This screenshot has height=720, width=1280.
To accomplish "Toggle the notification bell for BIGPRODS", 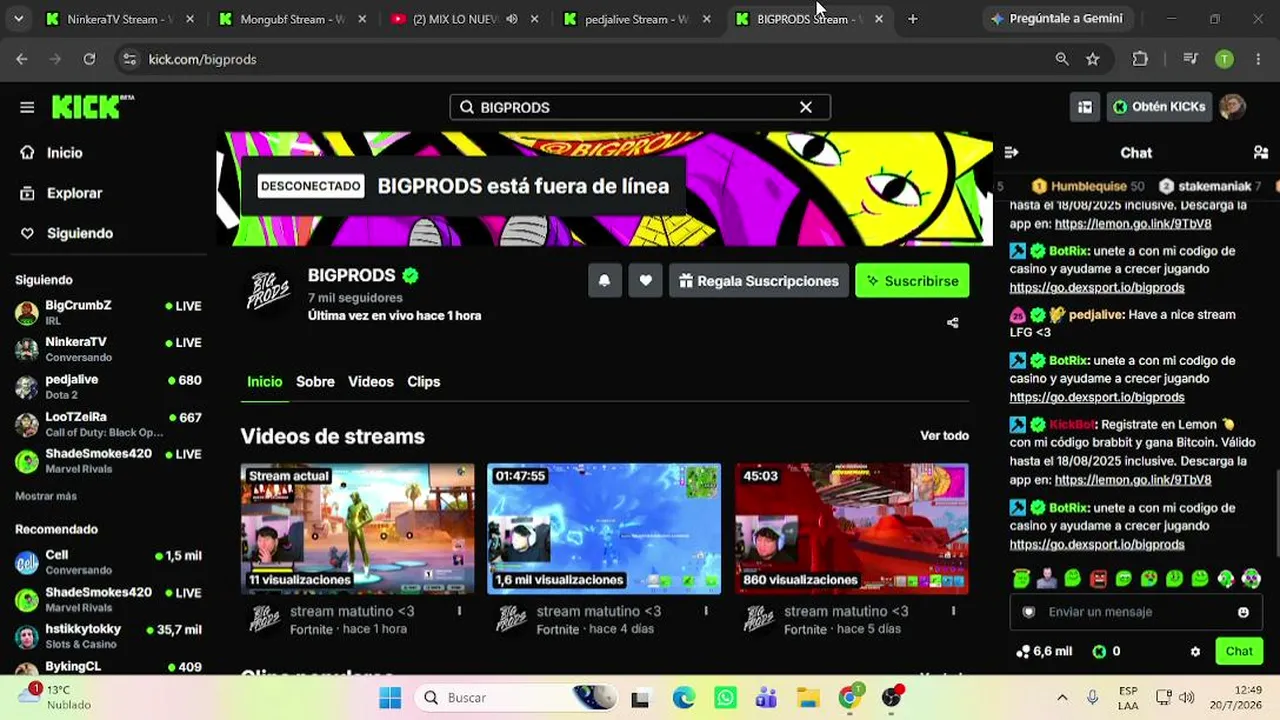I will 604,281.
